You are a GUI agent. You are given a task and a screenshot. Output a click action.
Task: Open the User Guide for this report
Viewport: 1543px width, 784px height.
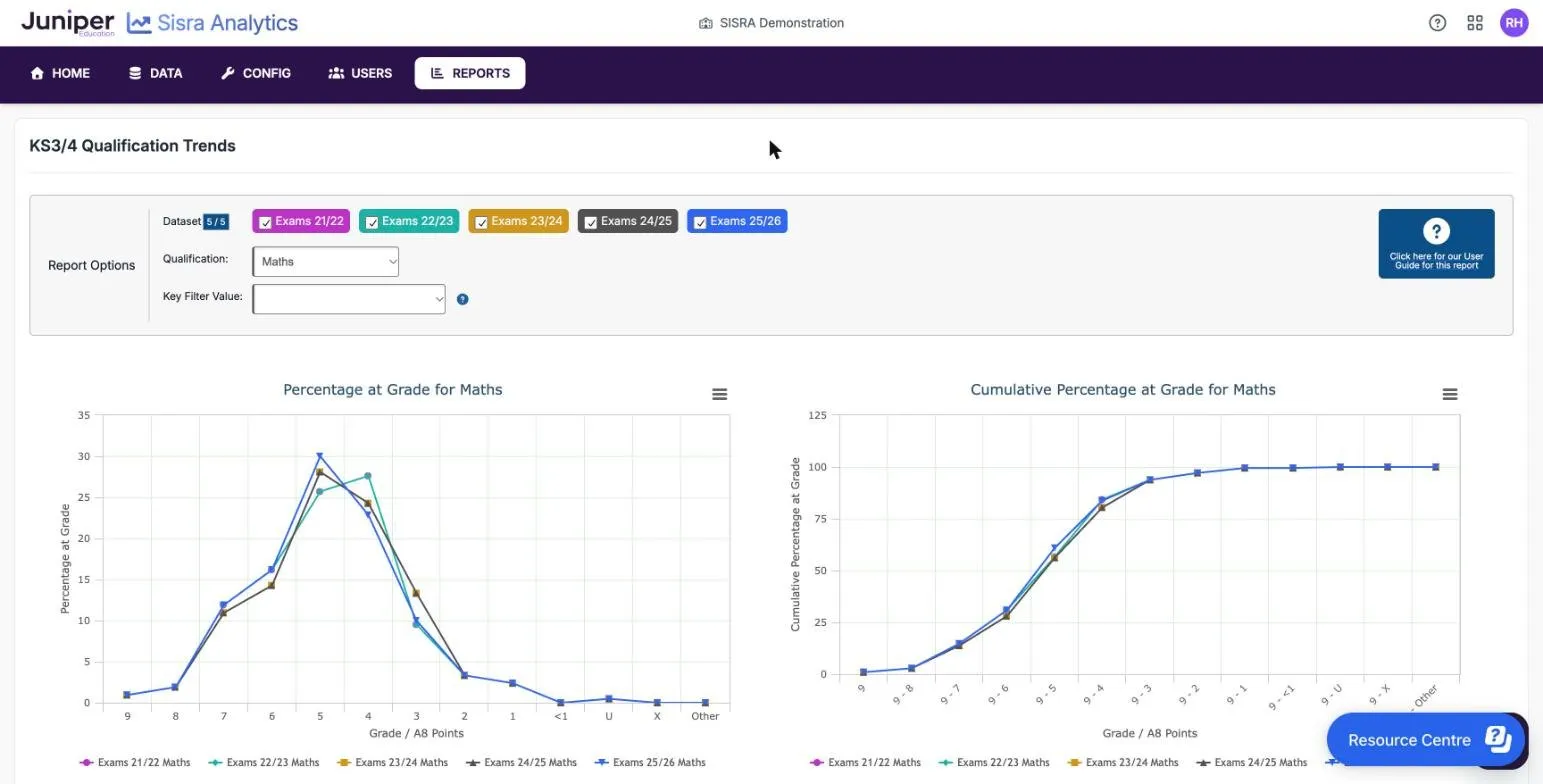[x=1436, y=244]
